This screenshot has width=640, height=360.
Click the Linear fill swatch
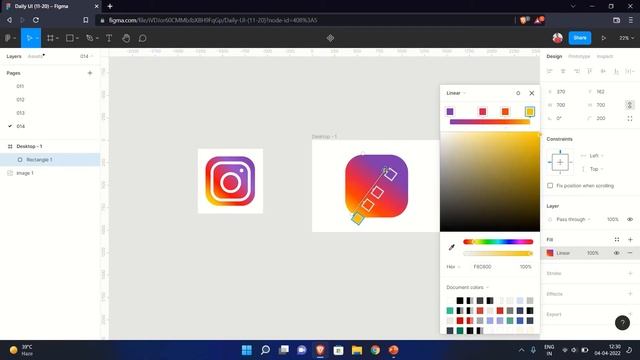550,253
